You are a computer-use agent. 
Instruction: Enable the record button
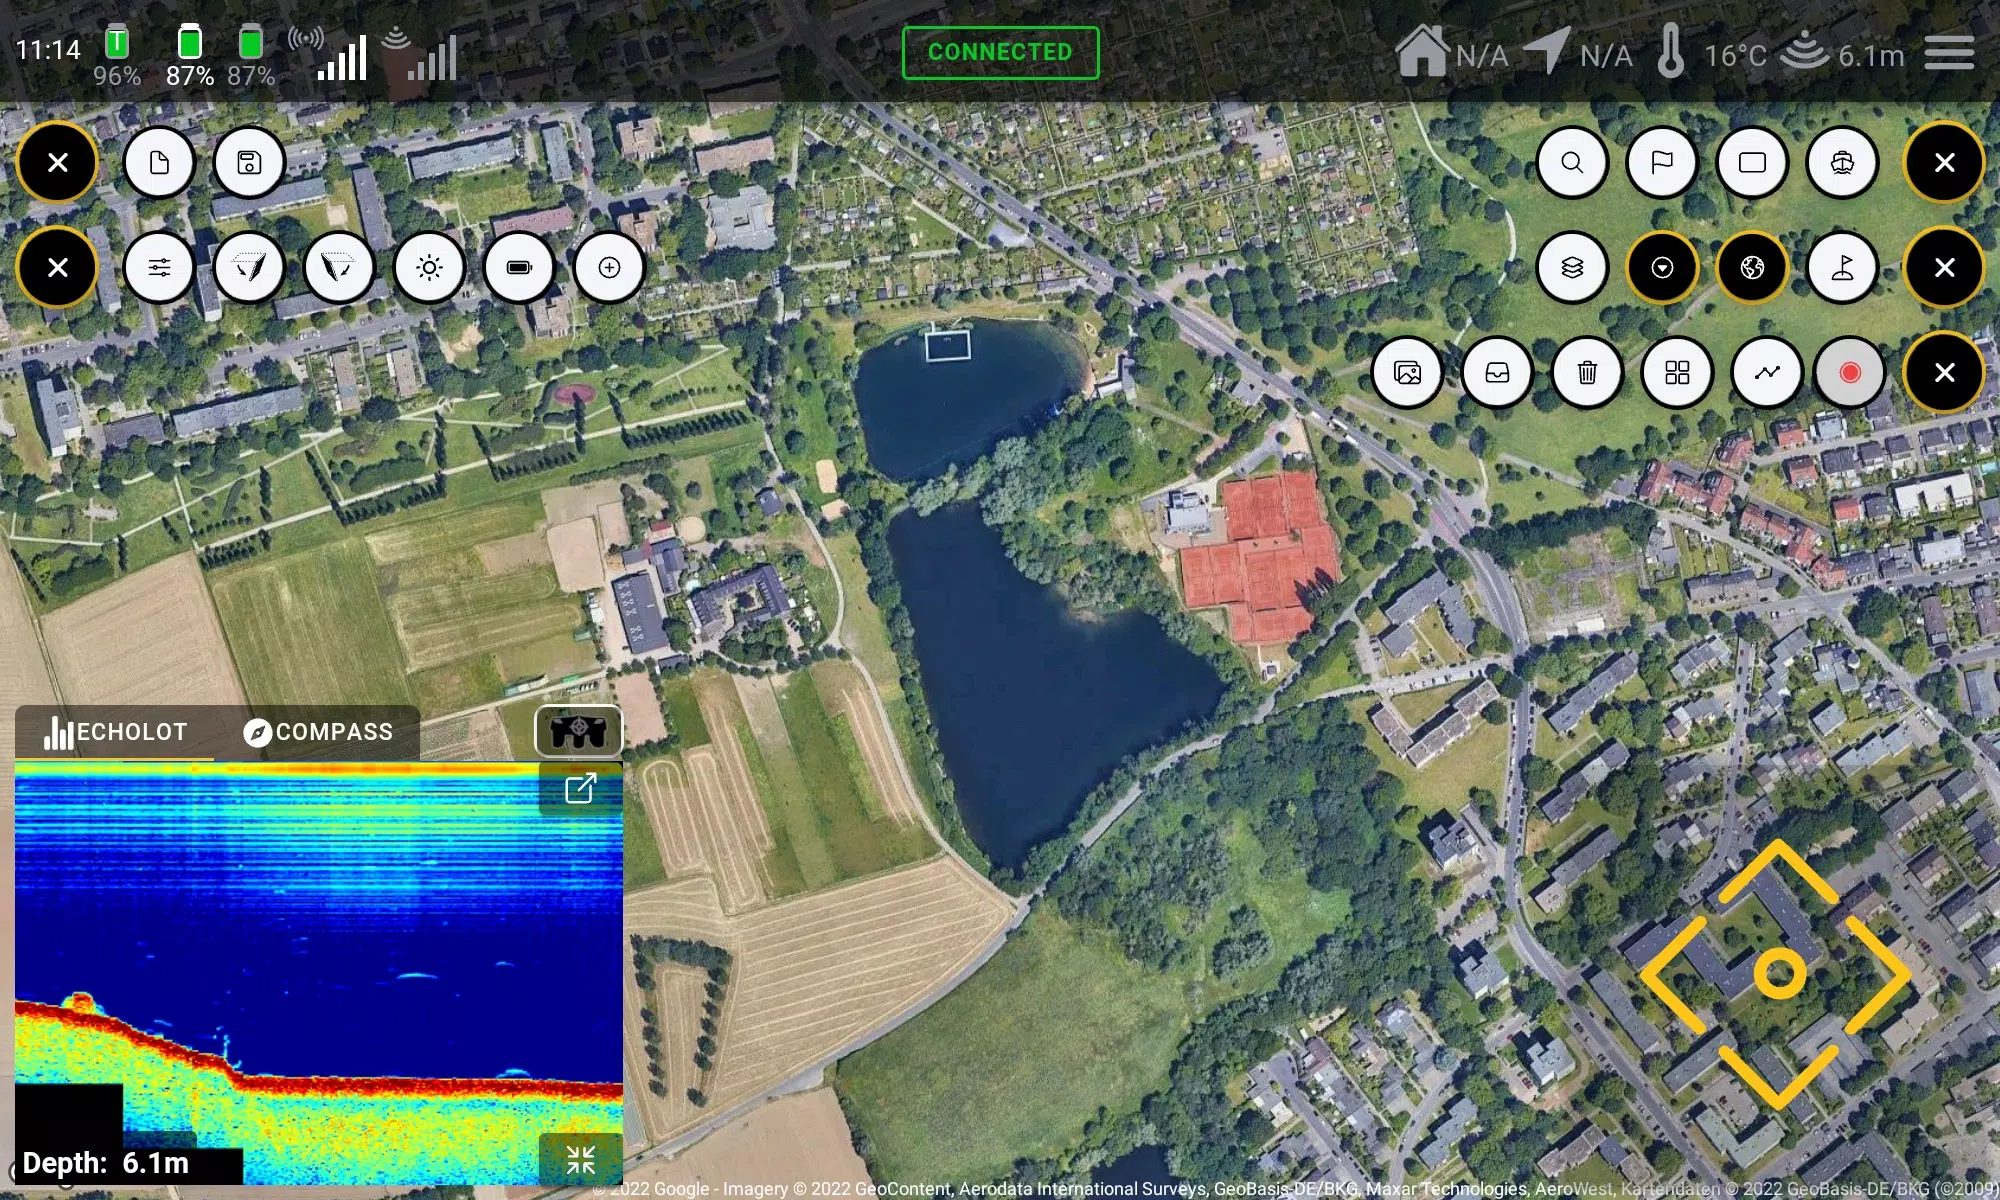pyautogui.click(x=1851, y=371)
